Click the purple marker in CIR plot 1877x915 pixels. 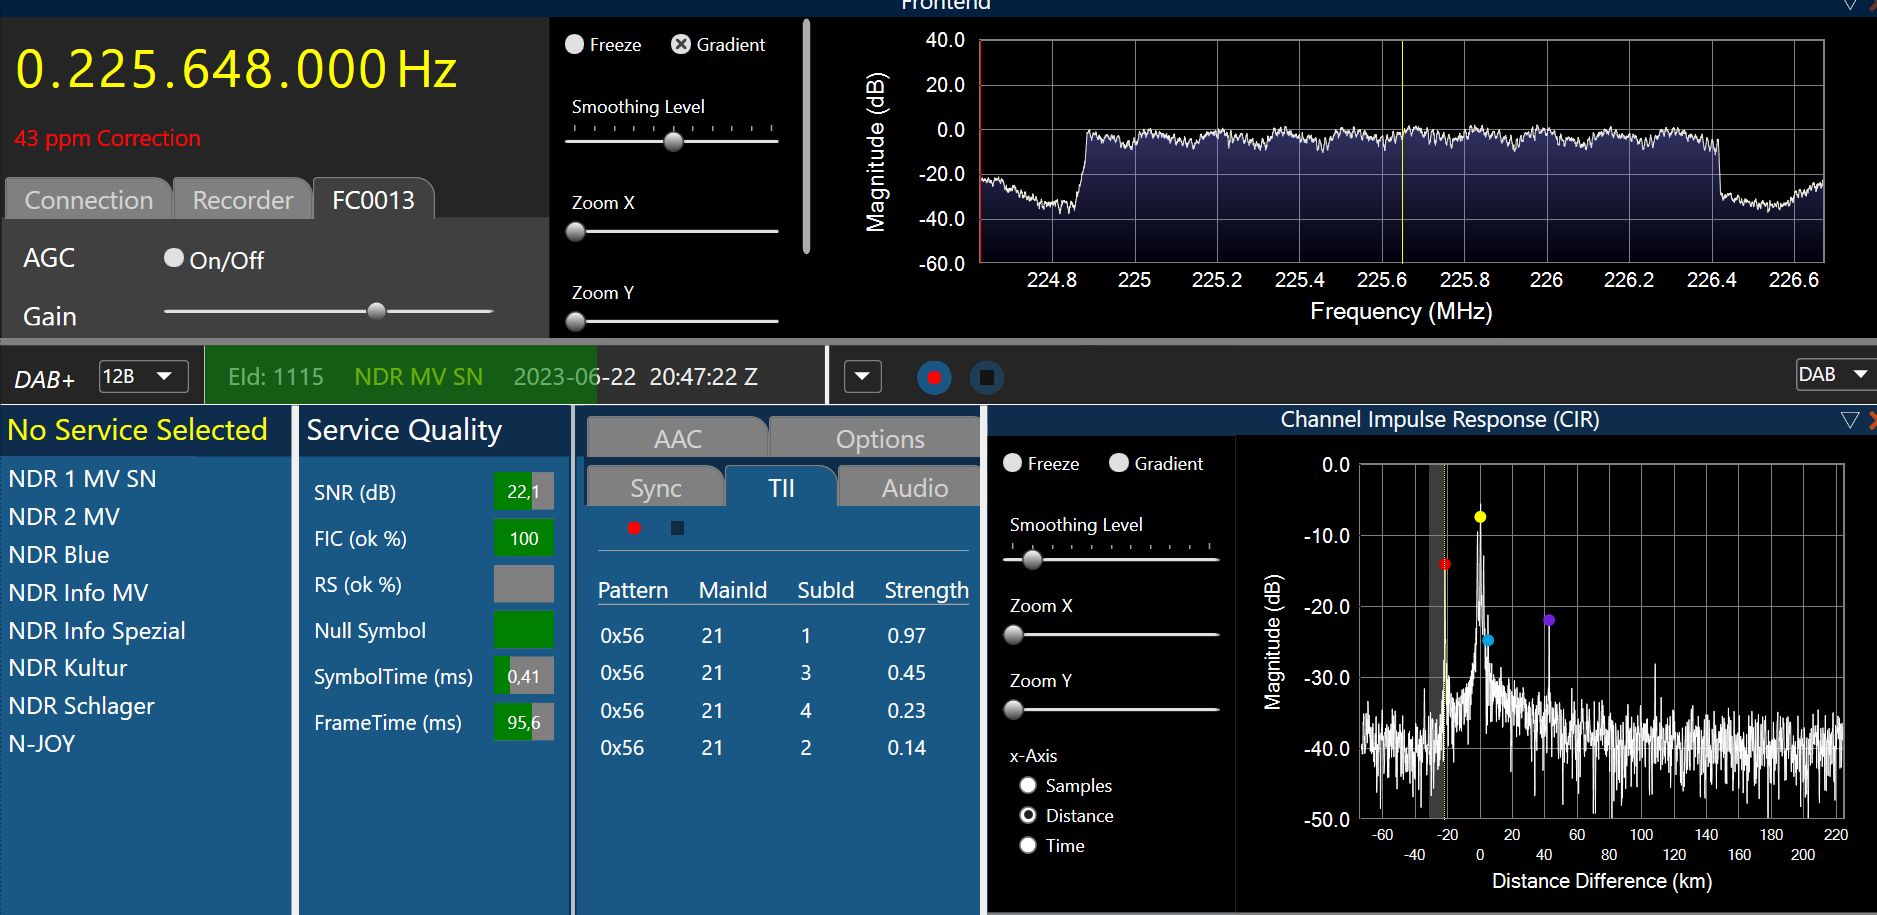pyautogui.click(x=1548, y=620)
